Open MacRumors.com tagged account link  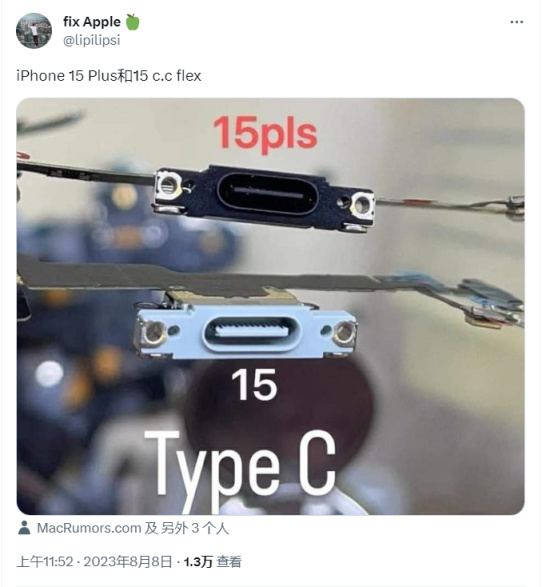coord(89,528)
